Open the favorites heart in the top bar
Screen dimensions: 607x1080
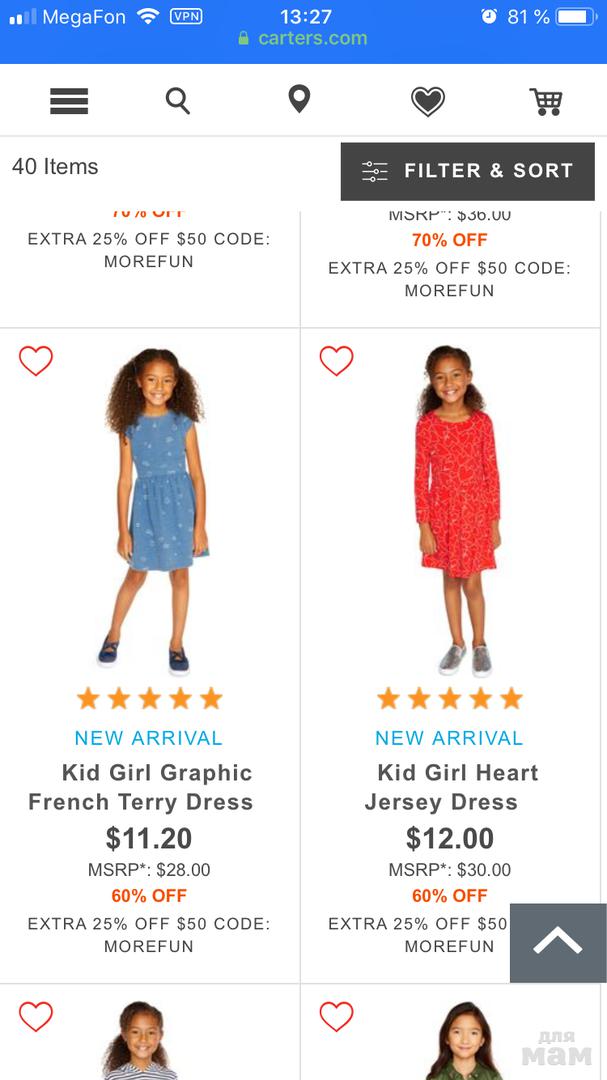click(x=428, y=101)
